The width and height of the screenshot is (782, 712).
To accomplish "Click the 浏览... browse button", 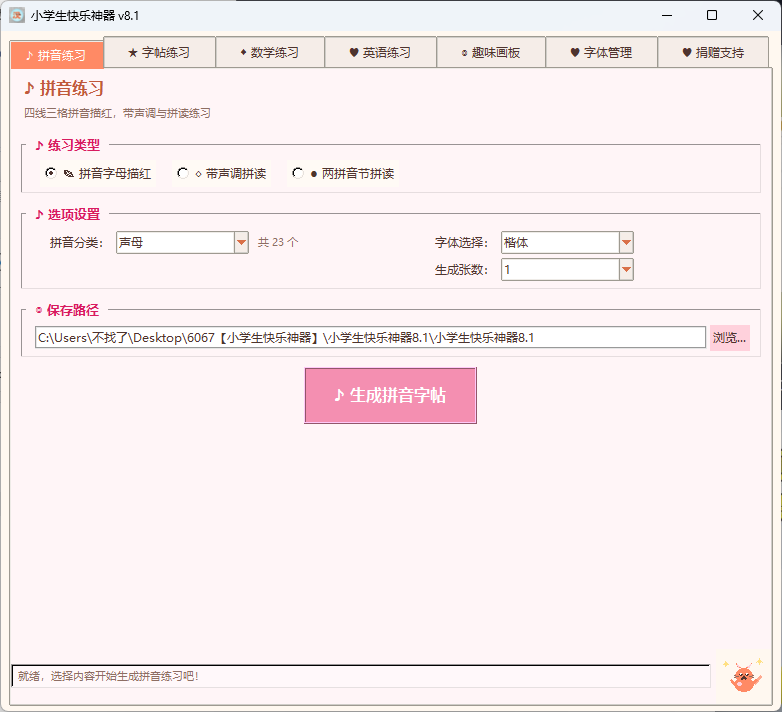I will pyautogui.click(x=730, y=338).
